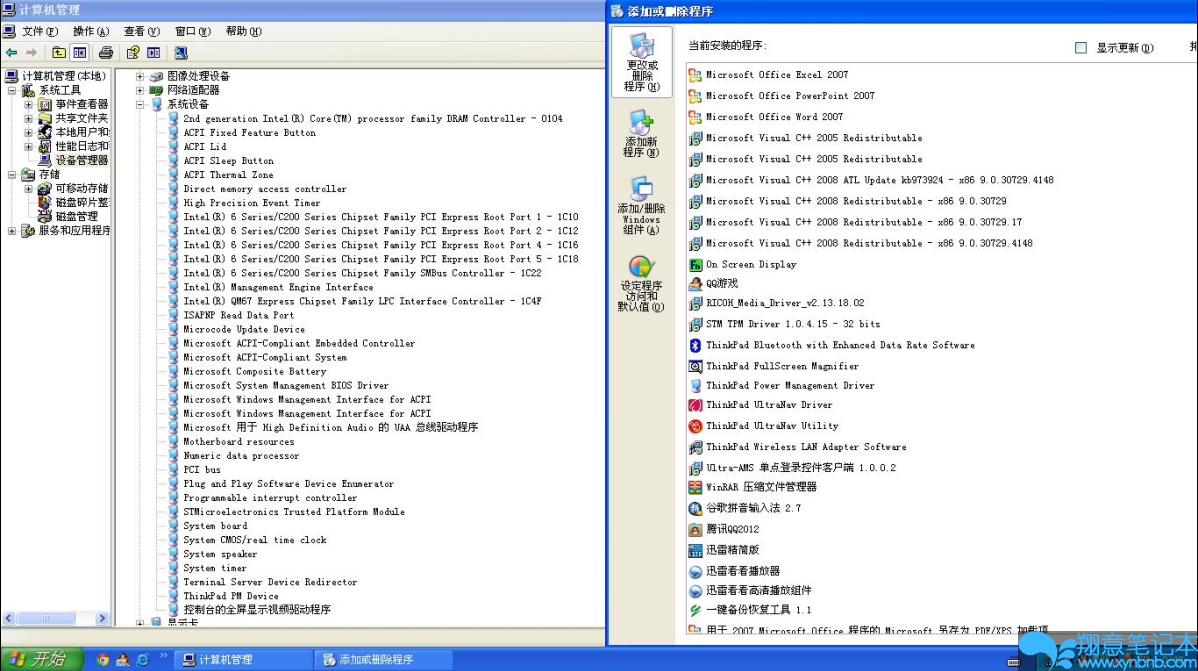Expand the 可移动存储 node

point(28,188)
